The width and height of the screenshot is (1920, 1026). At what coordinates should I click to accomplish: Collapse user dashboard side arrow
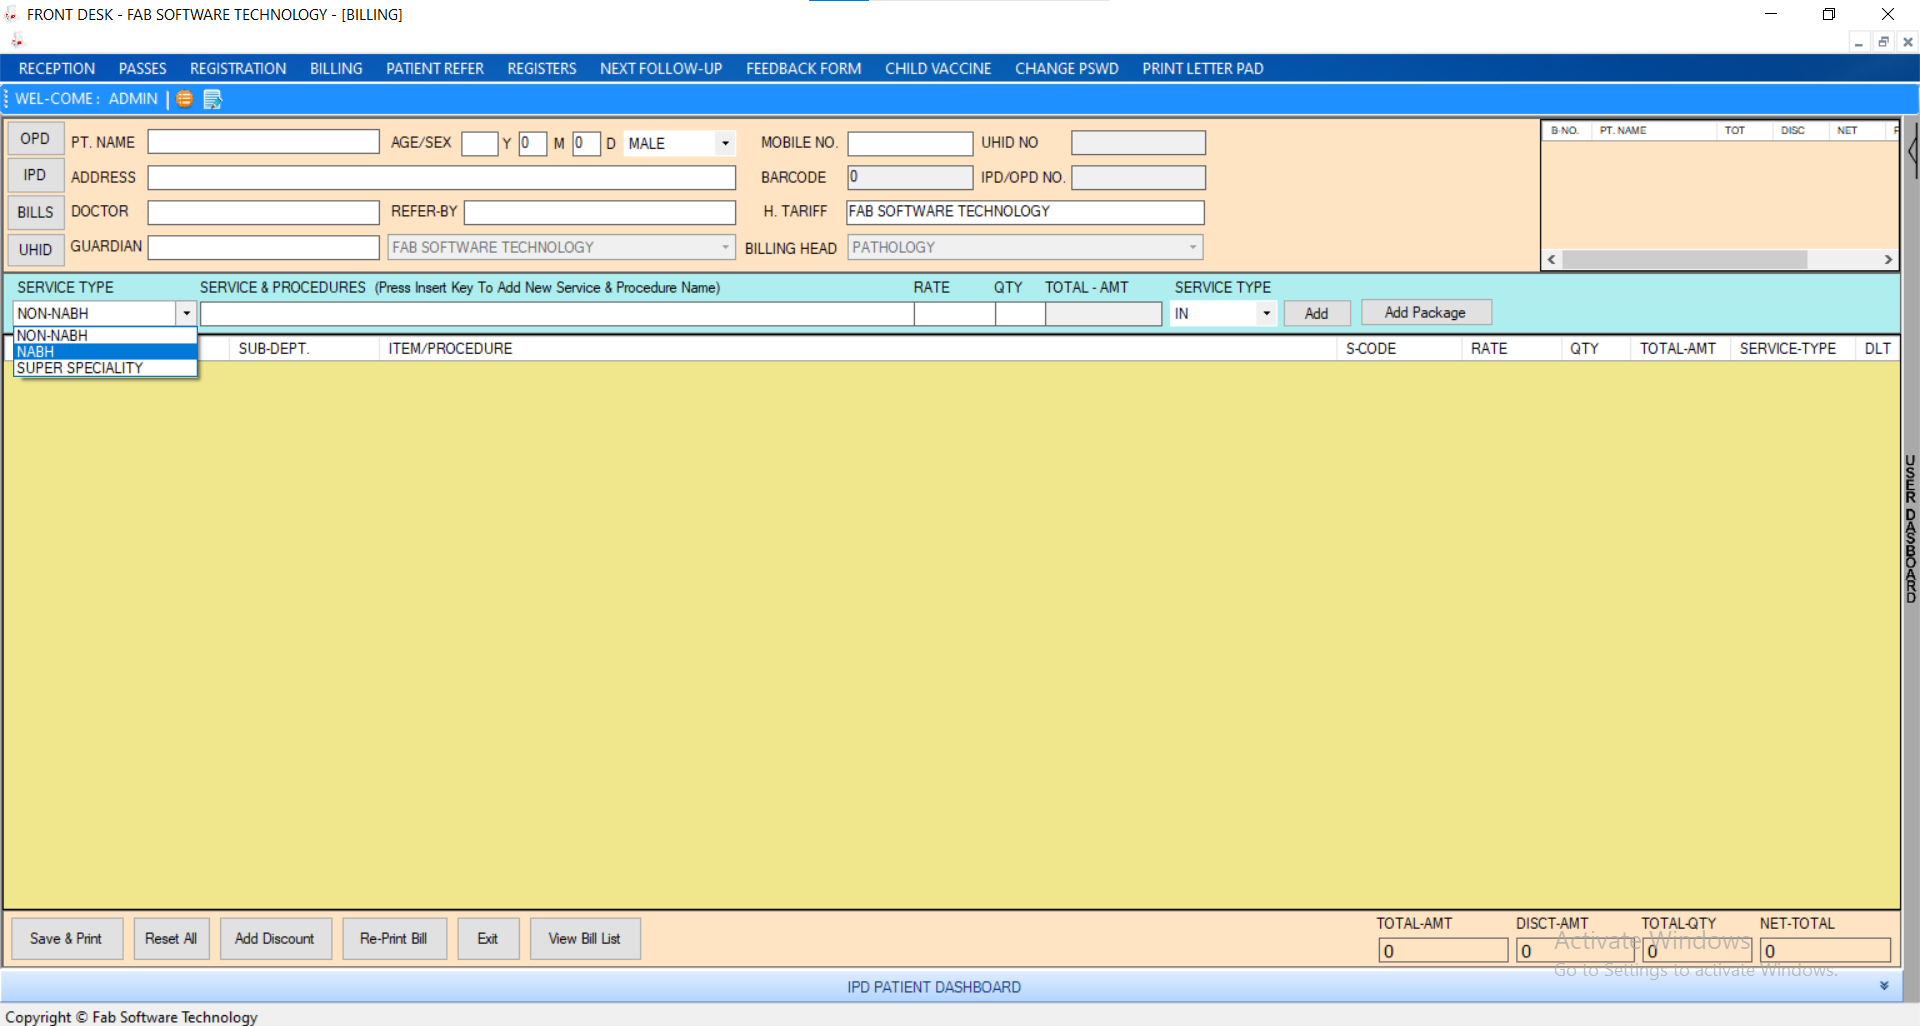pyautogui.click(x=1912, y=152)
